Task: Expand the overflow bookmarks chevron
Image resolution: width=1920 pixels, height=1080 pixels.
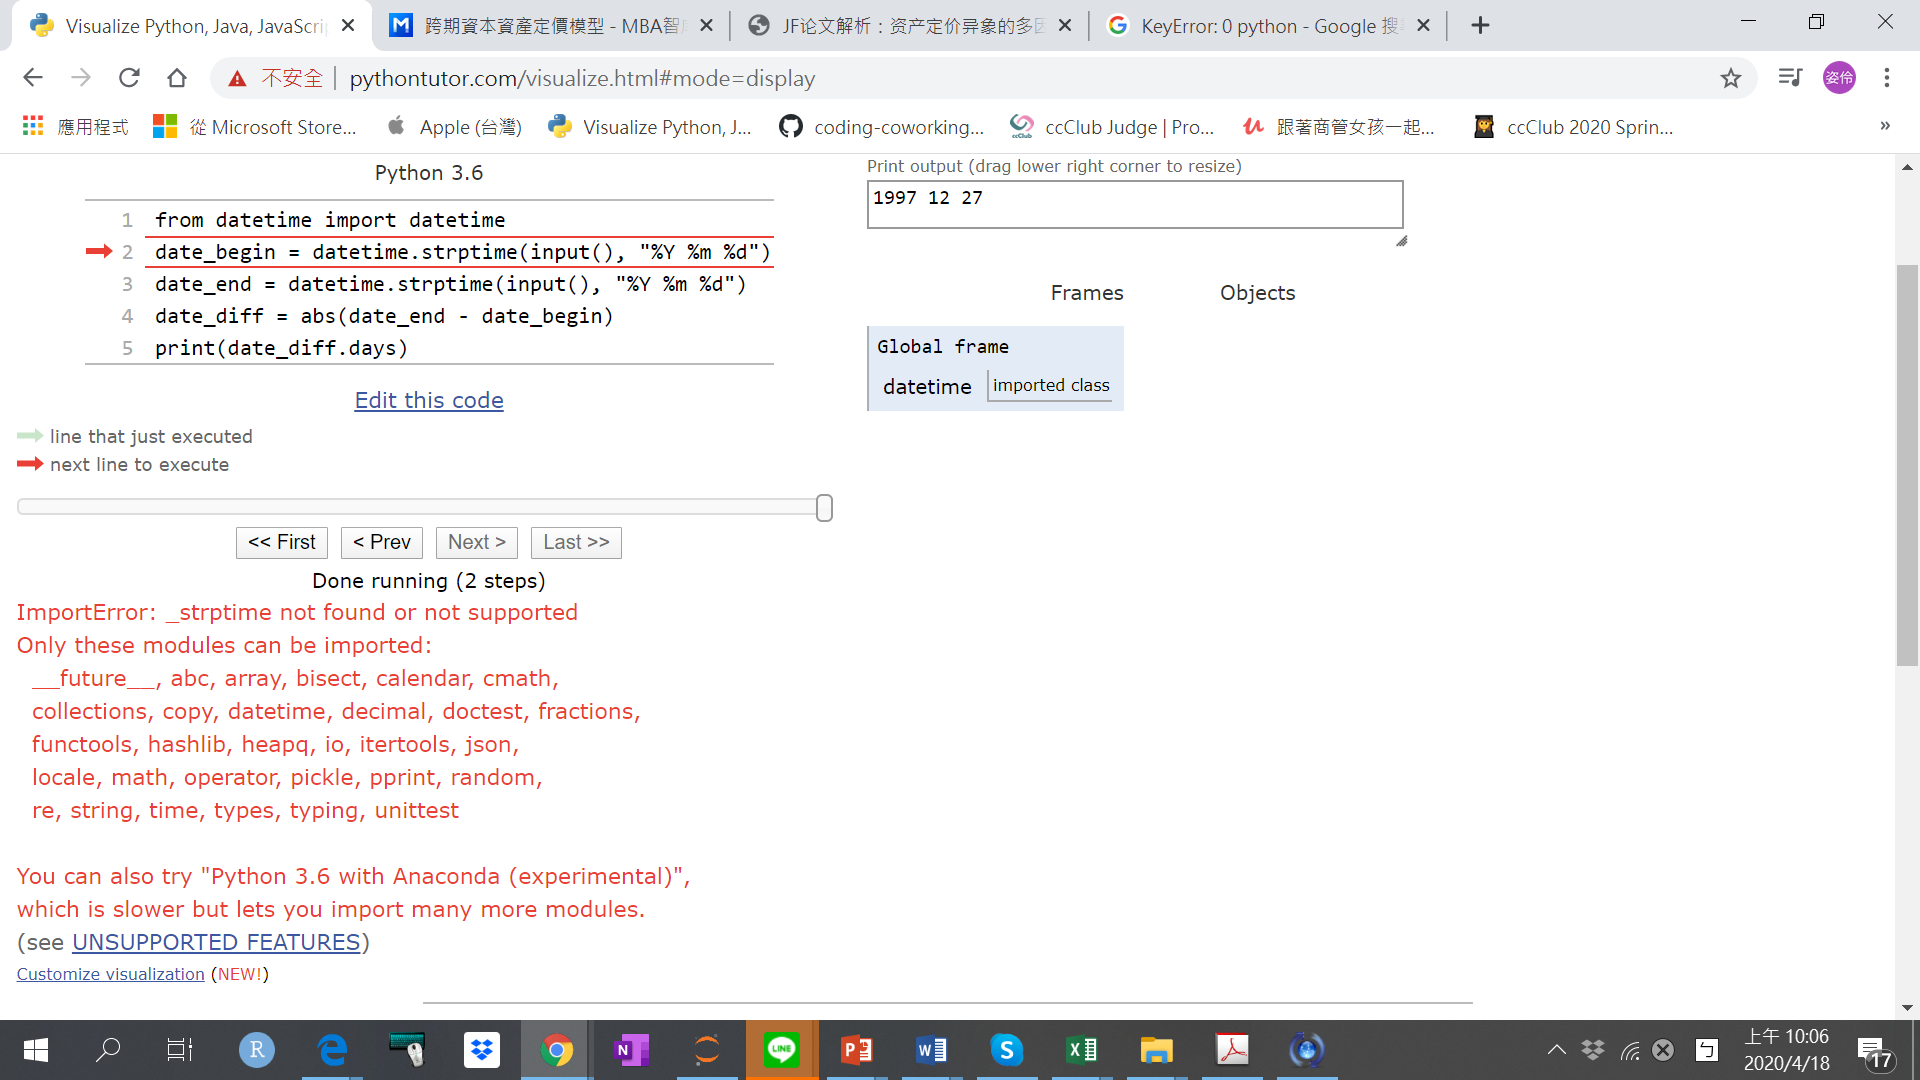Action: [x=1884, y=126]
